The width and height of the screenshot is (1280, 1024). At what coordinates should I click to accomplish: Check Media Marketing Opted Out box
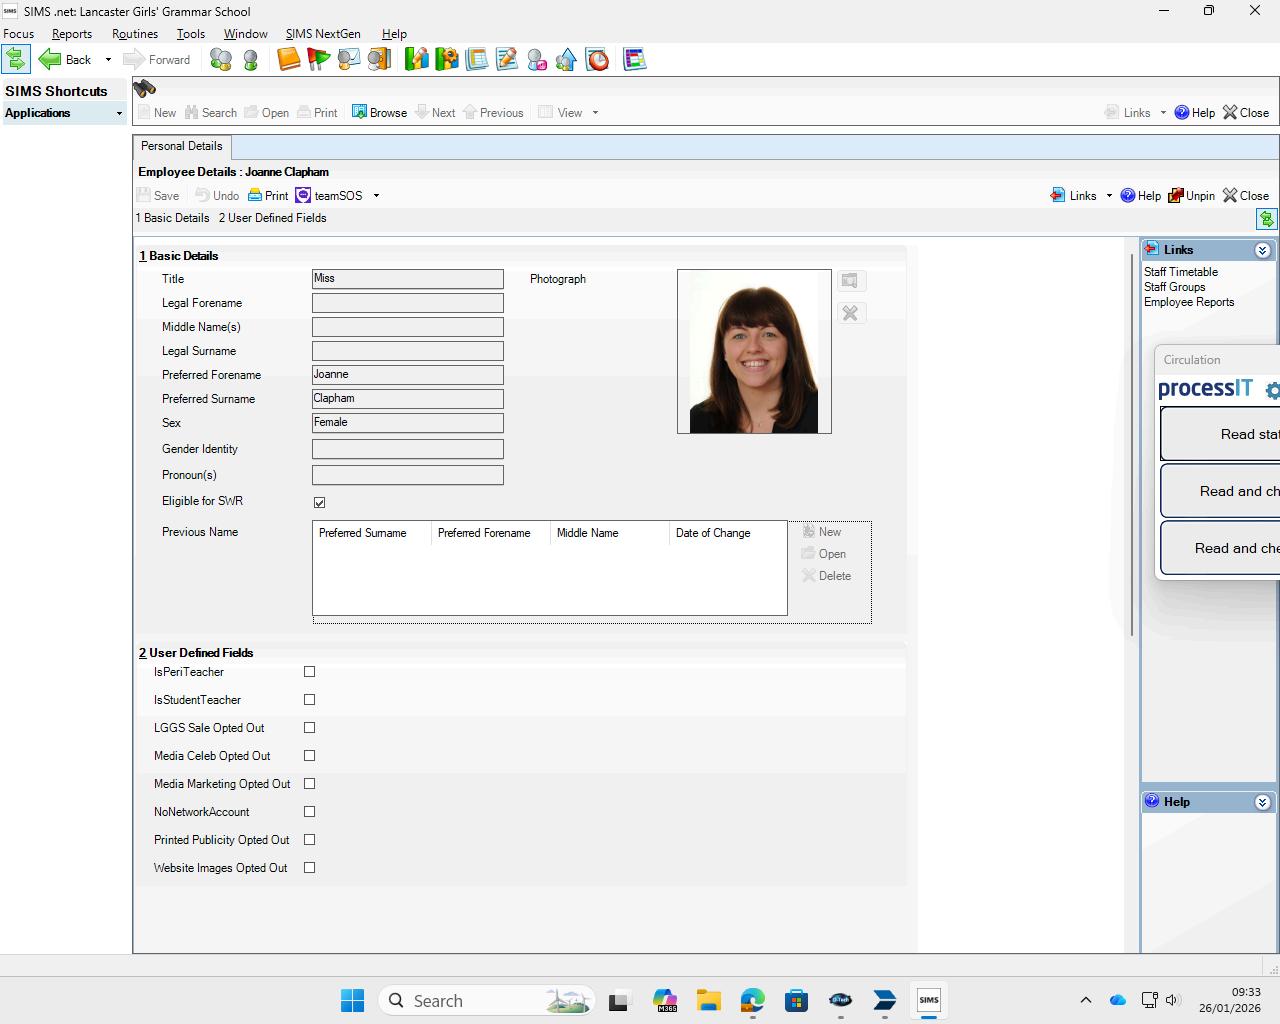[x=309, y=784]
